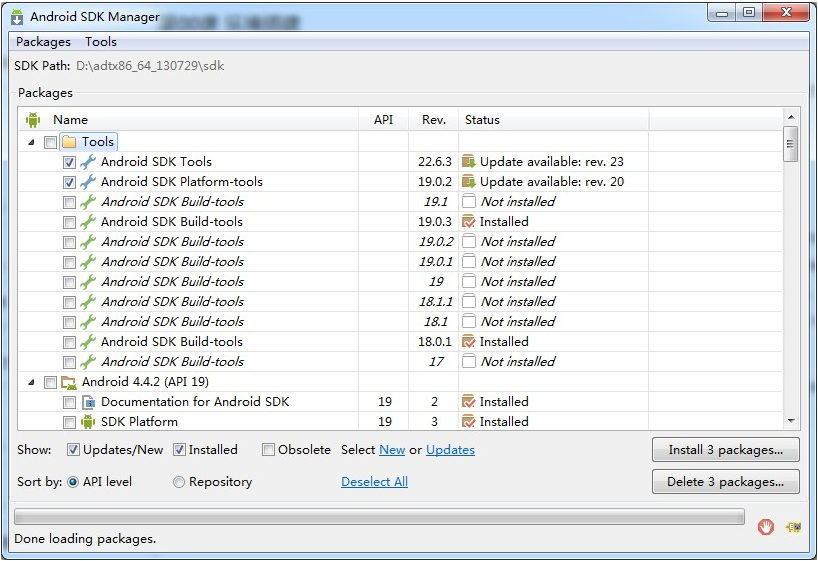Toggle the Installed show filter
Image resolution: width=818 pixels, height=561 pixels.
click(x=179, y=449)
